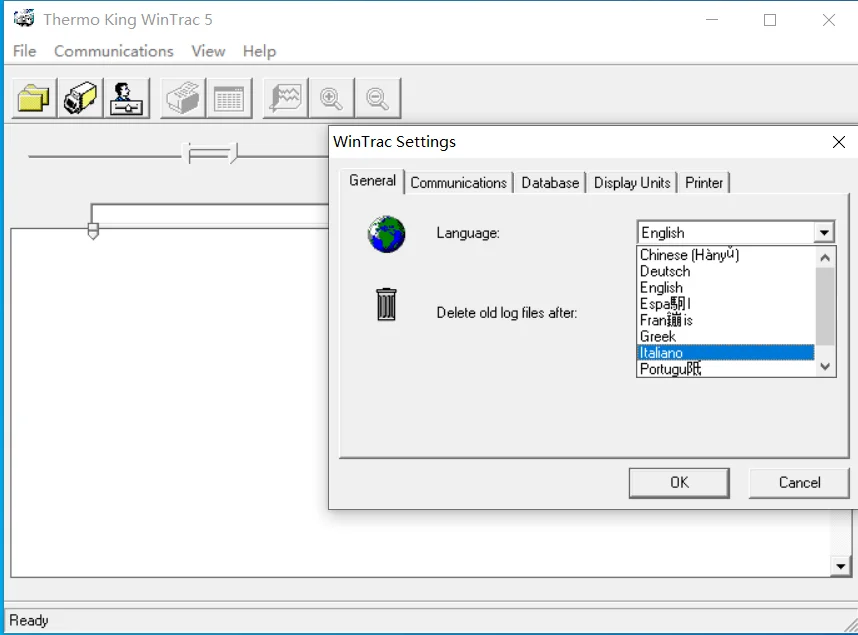Select Greek from language list

pos(726,337)
